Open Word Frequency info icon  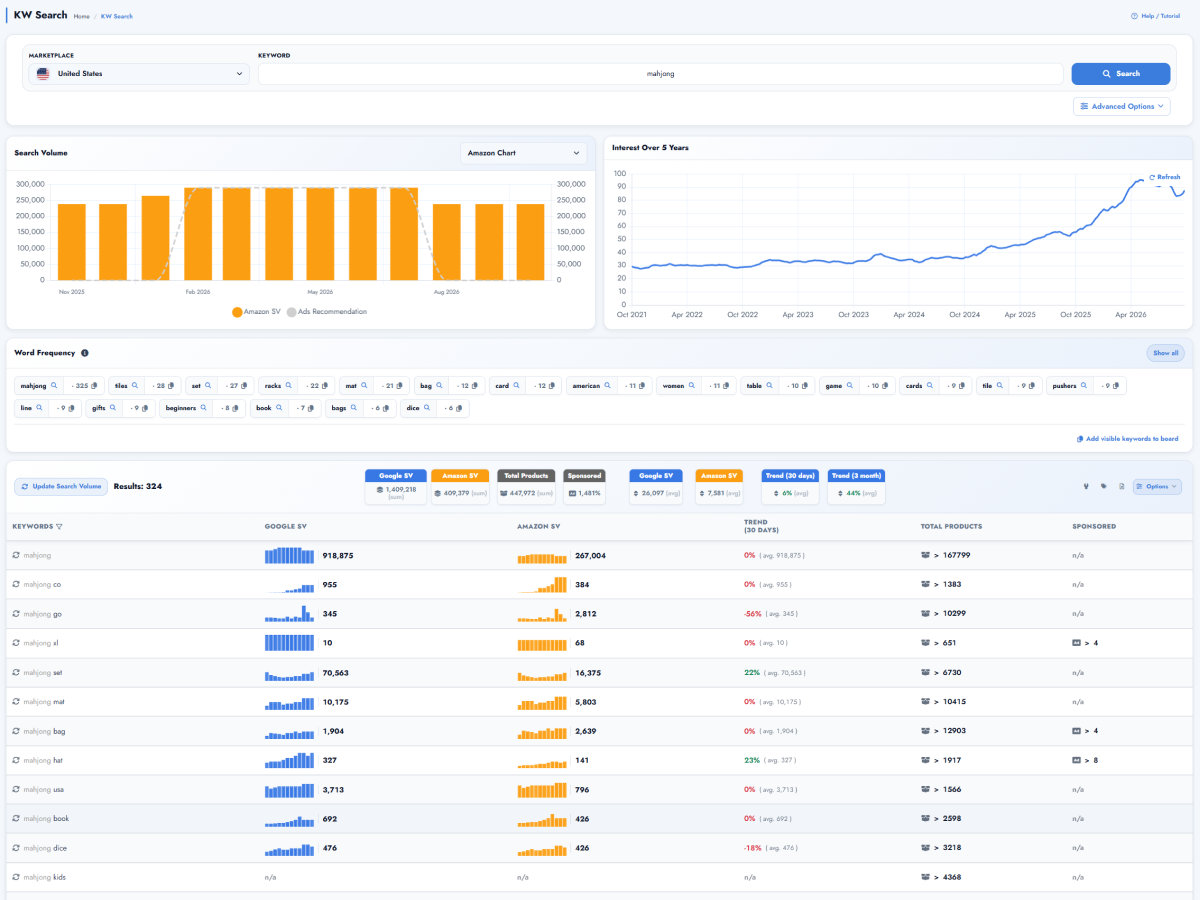pos(85,353)
